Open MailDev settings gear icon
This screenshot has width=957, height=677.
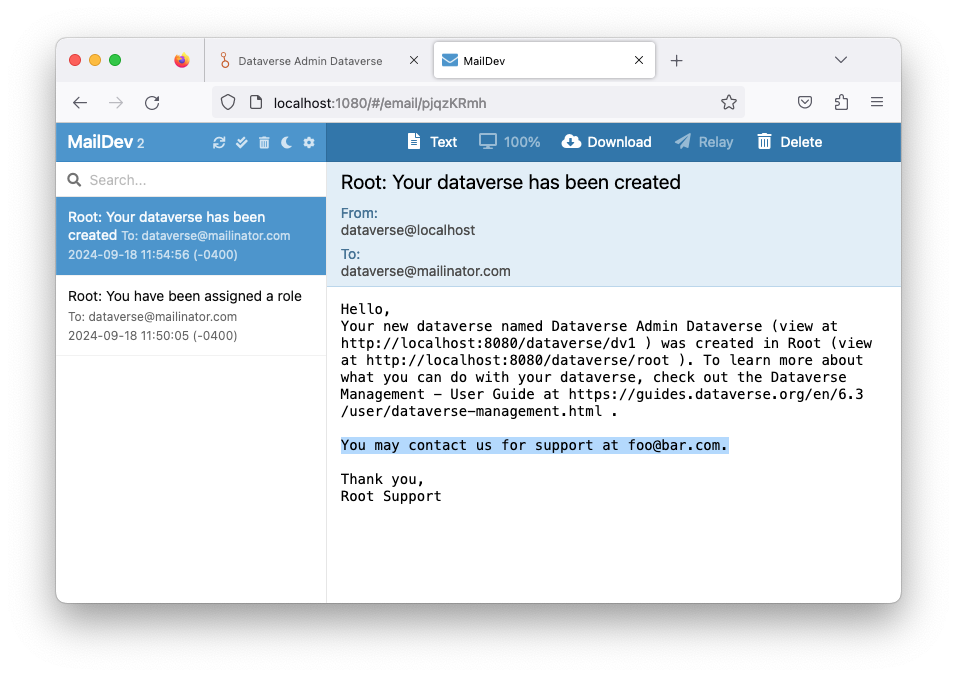pyautogui.click(x=309, y=143)
